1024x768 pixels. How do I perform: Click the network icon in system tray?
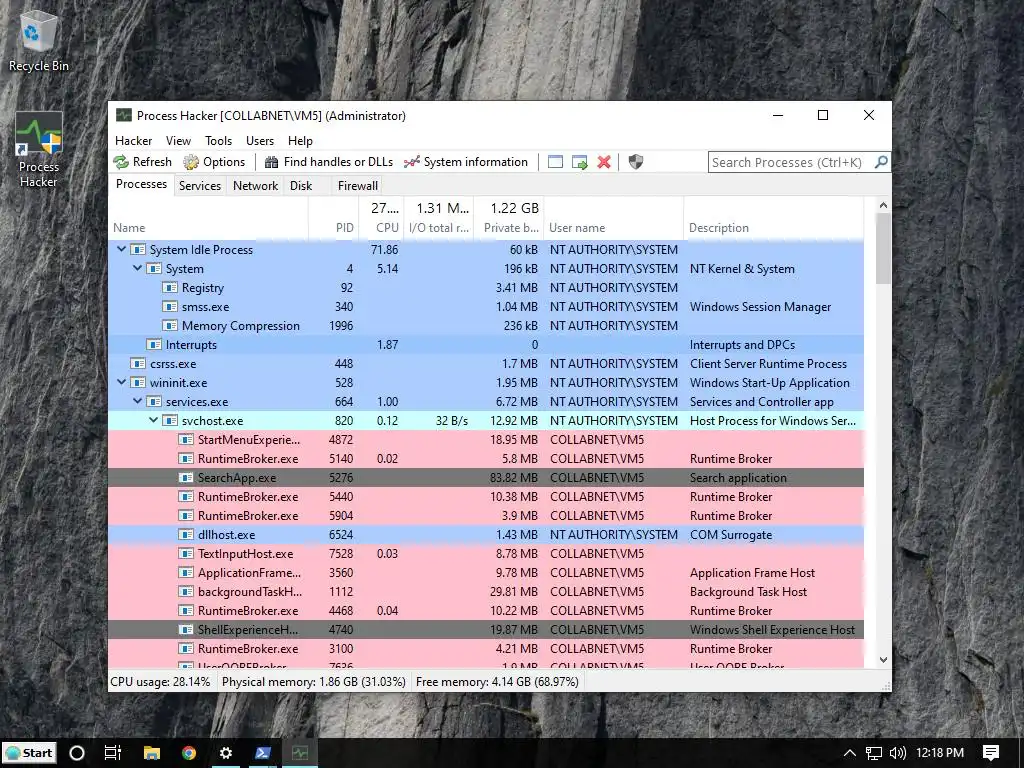pos(874,753)
